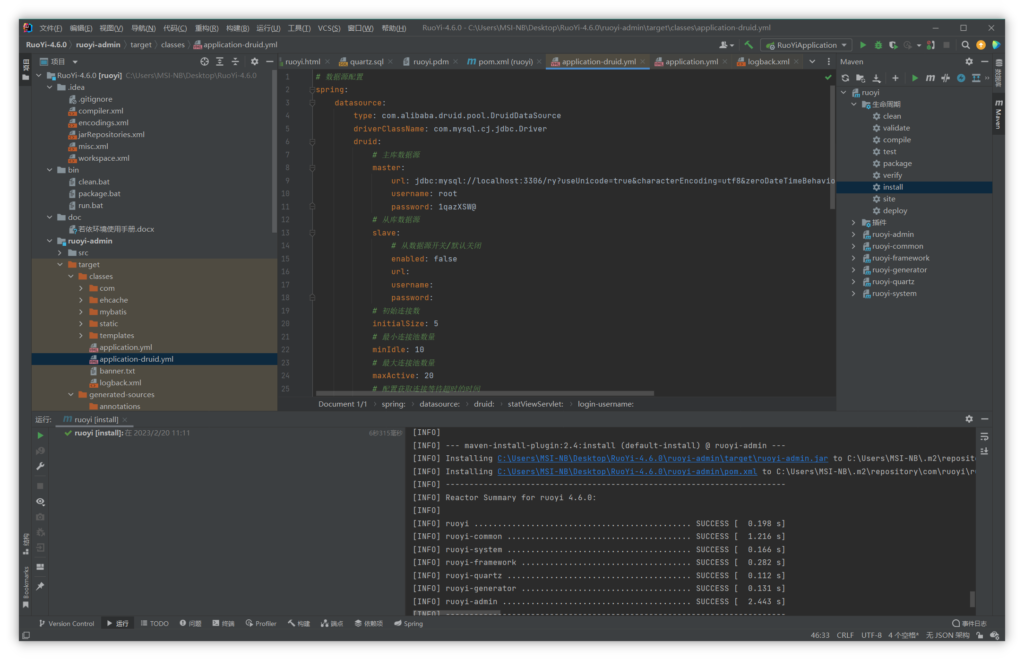Open the TODO tool window
The height and width of the screenshot is (660, 1024).
(155, 623)
